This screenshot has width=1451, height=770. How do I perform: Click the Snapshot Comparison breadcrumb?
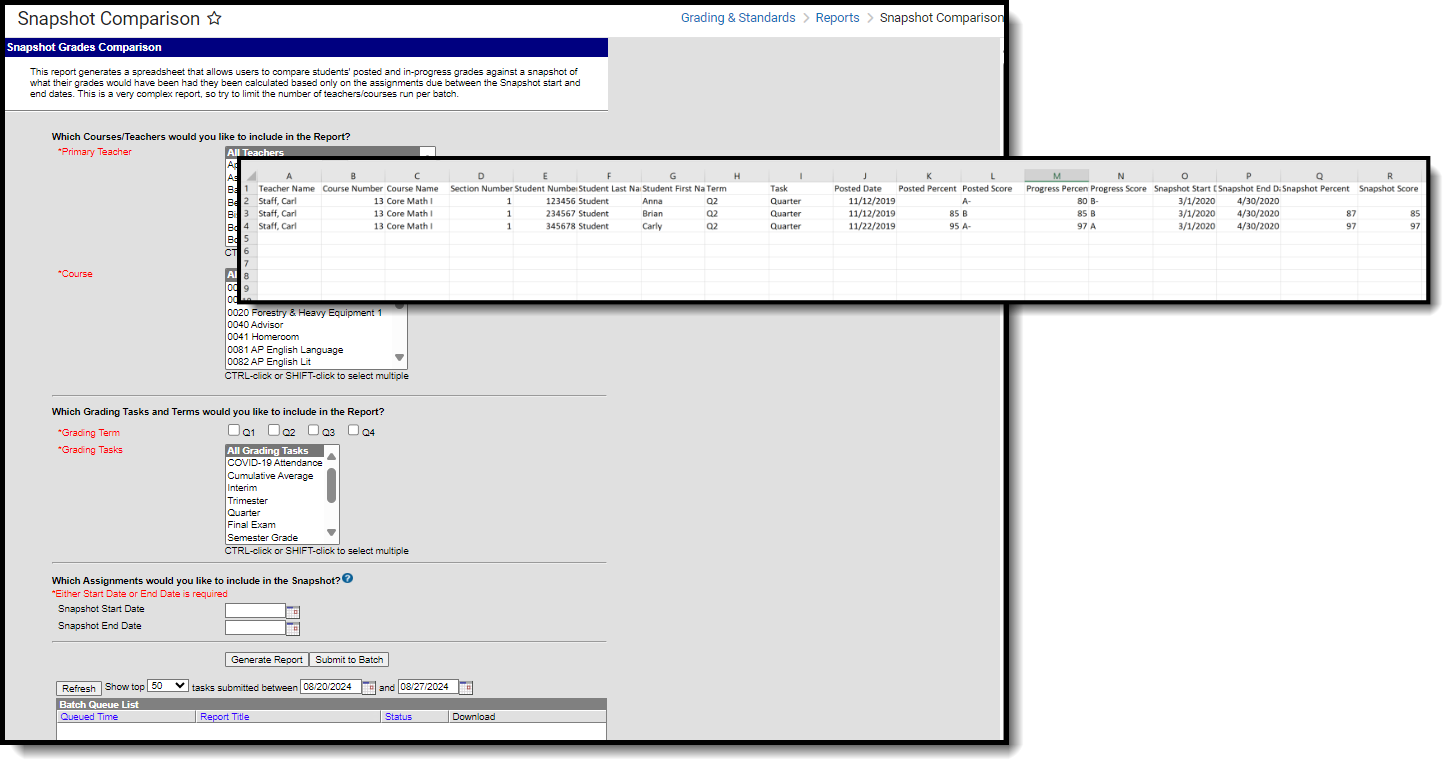click(x=941, y=18)
